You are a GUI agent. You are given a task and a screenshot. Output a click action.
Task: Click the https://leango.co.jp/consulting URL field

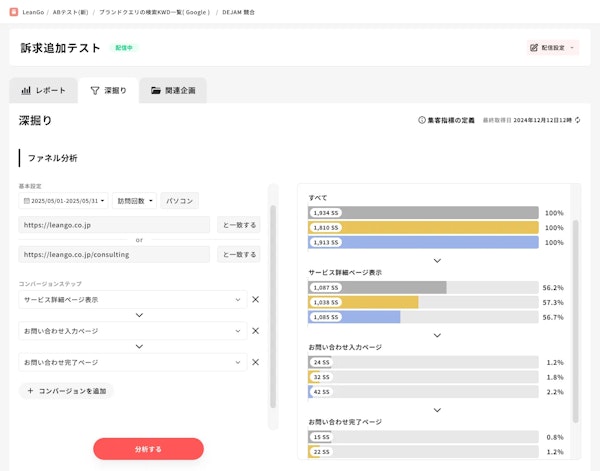click(x=114, y=255)
